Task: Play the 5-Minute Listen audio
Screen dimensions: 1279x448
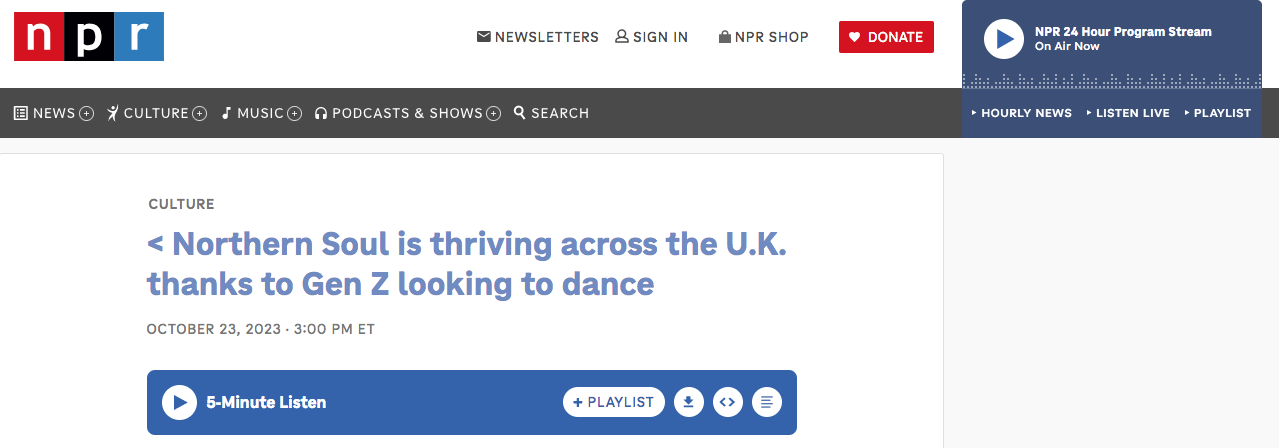Action: (x=180, y=402)
